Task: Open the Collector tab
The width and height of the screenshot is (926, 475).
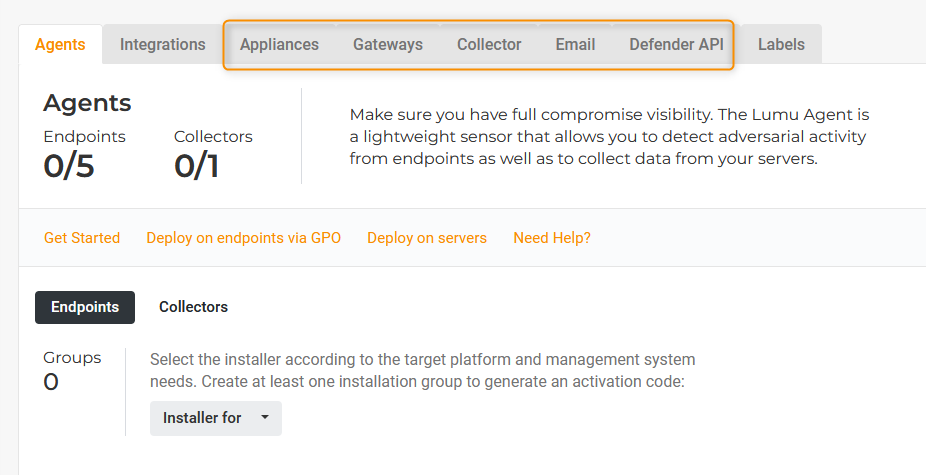Action: coord(489,45)
